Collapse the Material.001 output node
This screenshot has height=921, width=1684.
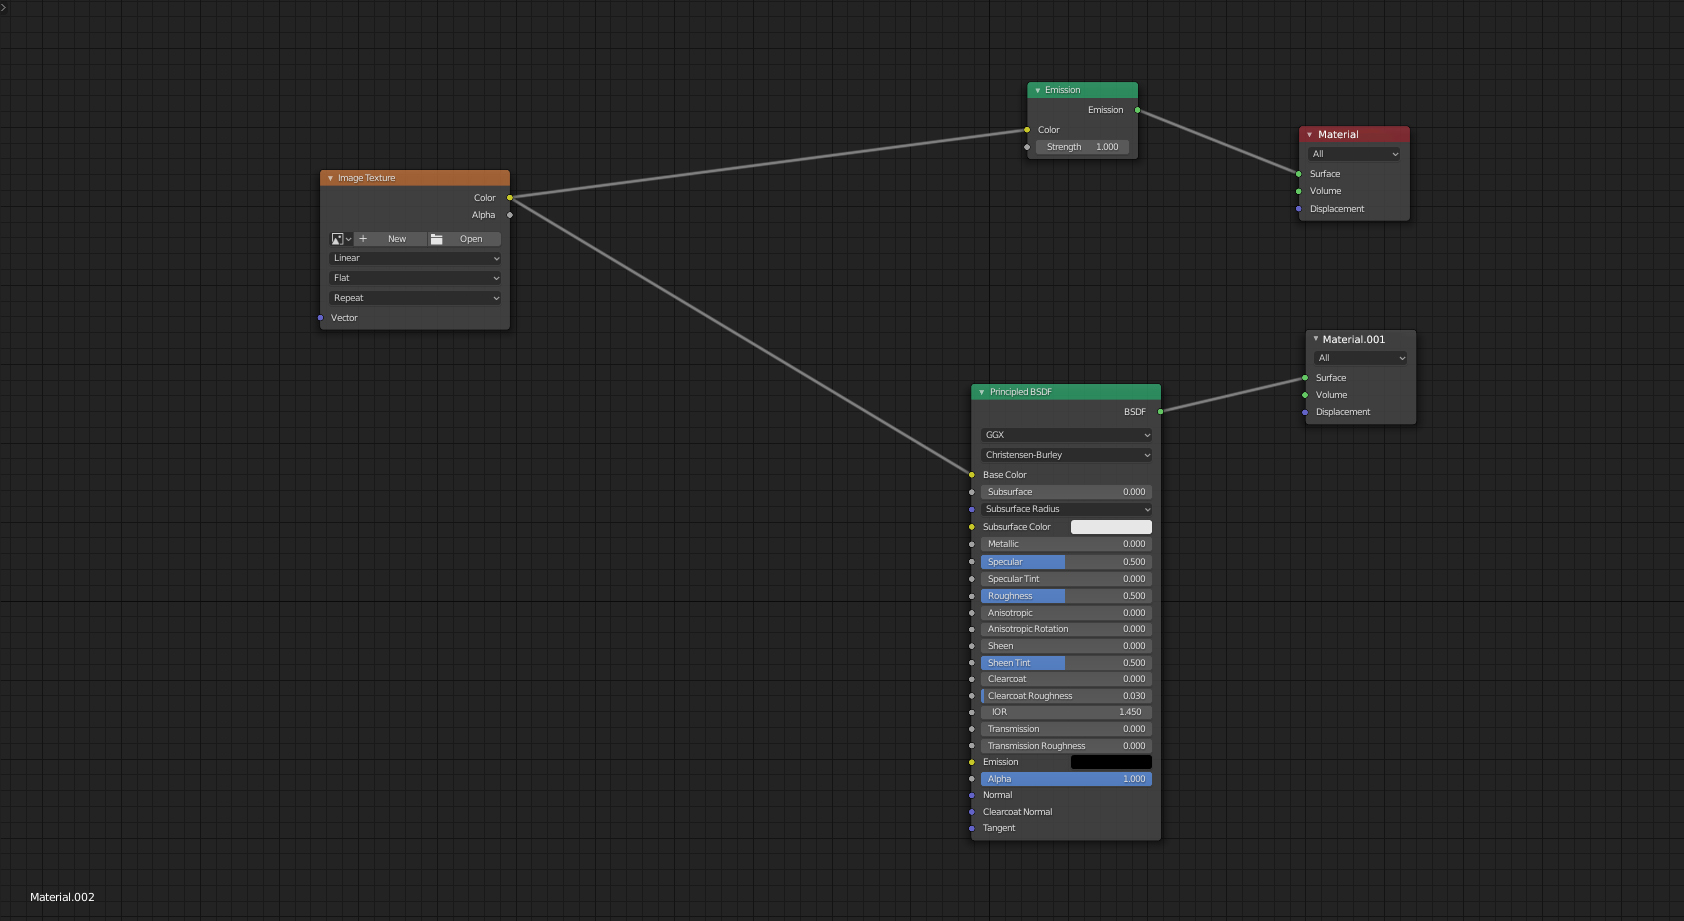coord(1316,339)
